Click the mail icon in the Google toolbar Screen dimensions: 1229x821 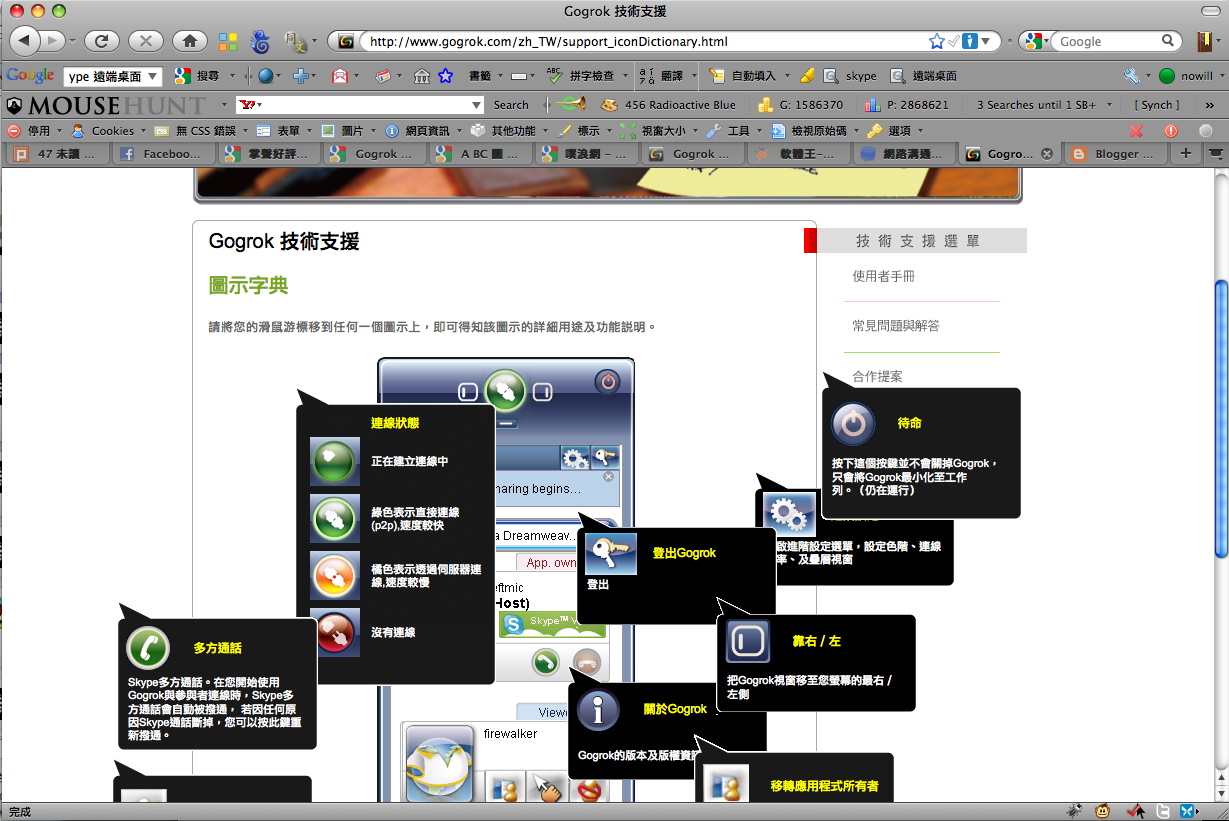[x=340, y=76]
